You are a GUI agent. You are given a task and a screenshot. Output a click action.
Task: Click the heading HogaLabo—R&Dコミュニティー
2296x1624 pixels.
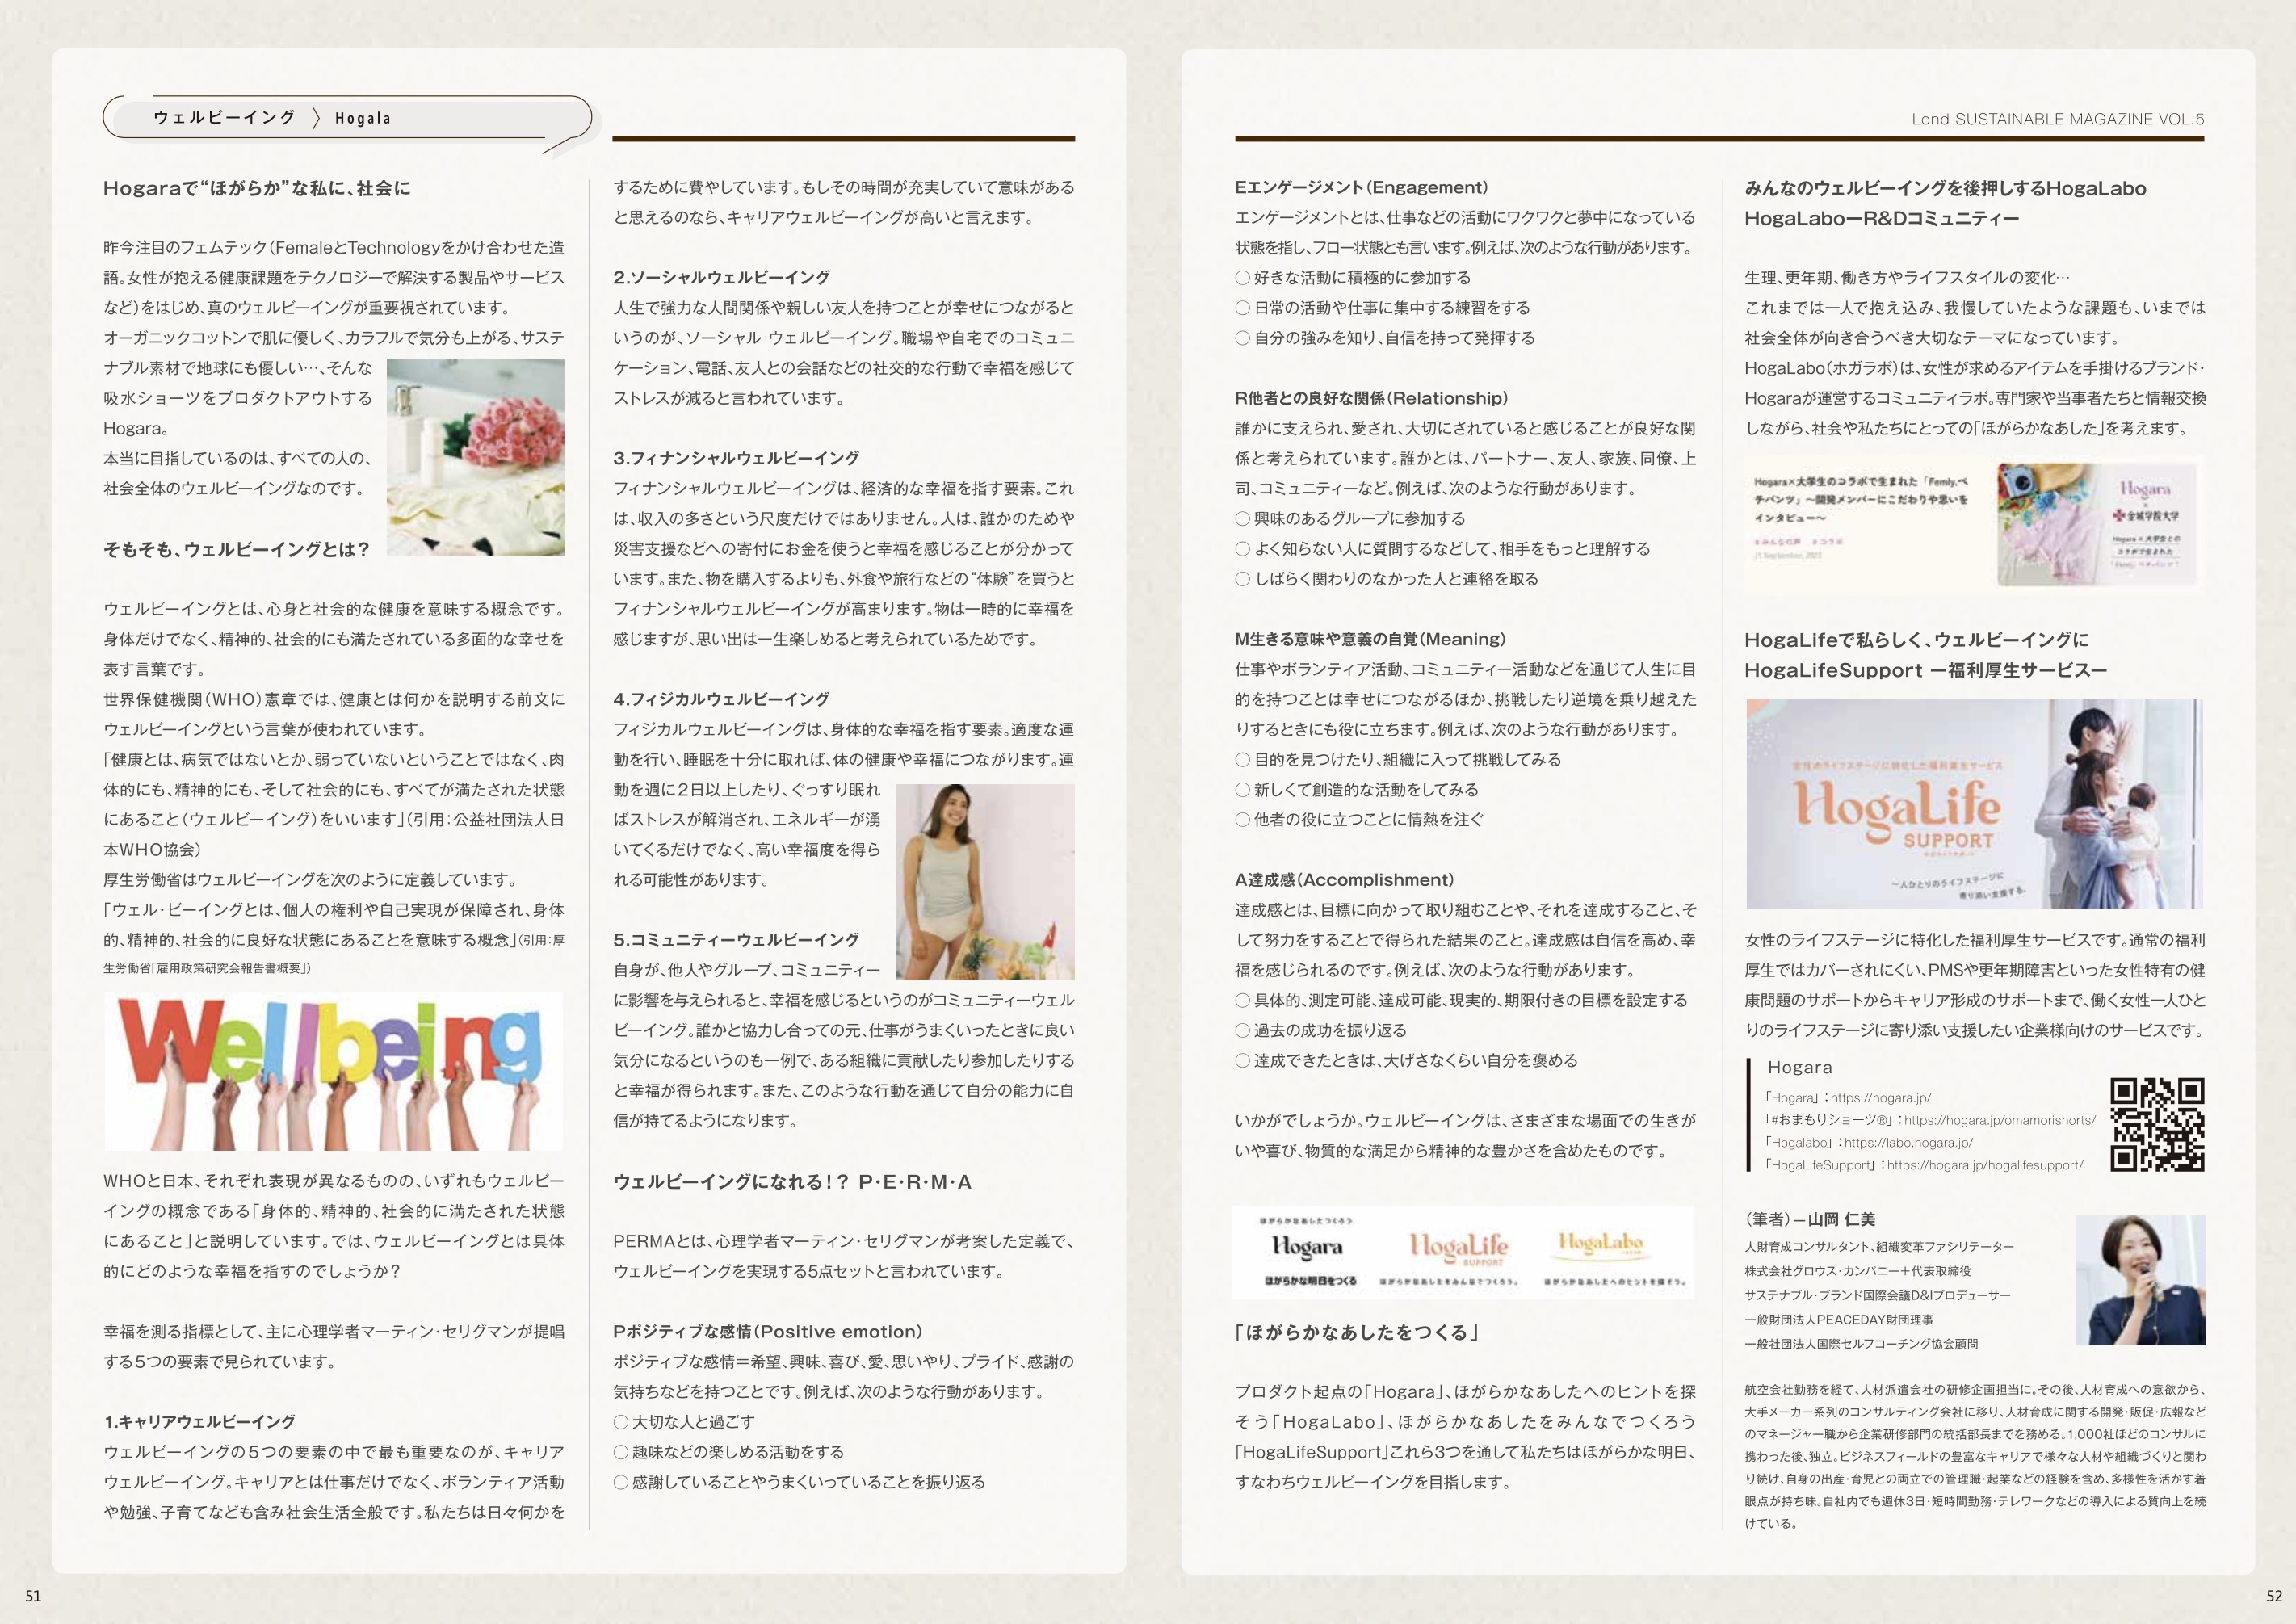tap(1881, 218)
